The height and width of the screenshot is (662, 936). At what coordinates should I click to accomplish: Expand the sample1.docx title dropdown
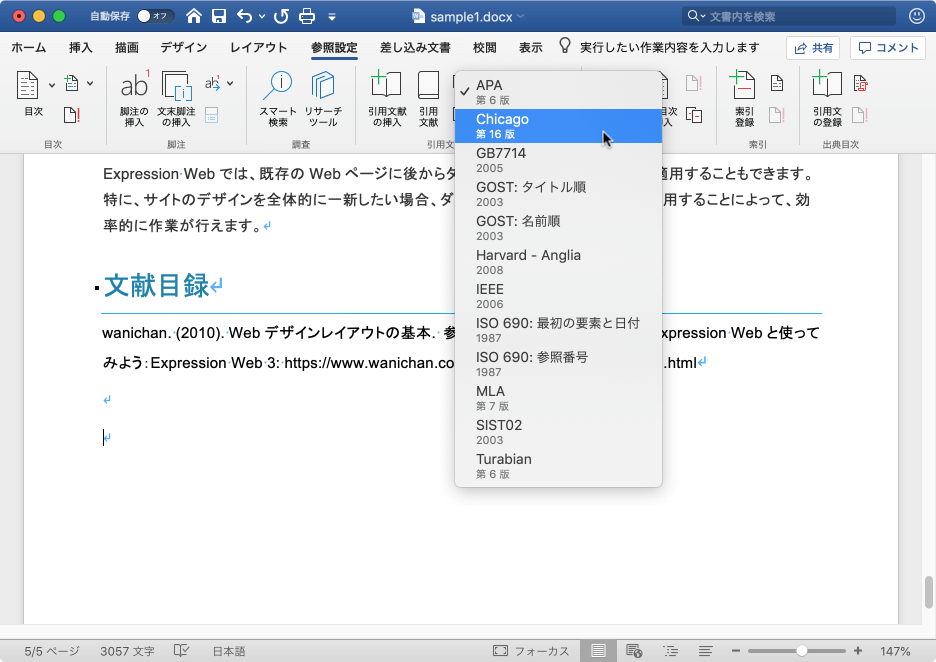521,16
